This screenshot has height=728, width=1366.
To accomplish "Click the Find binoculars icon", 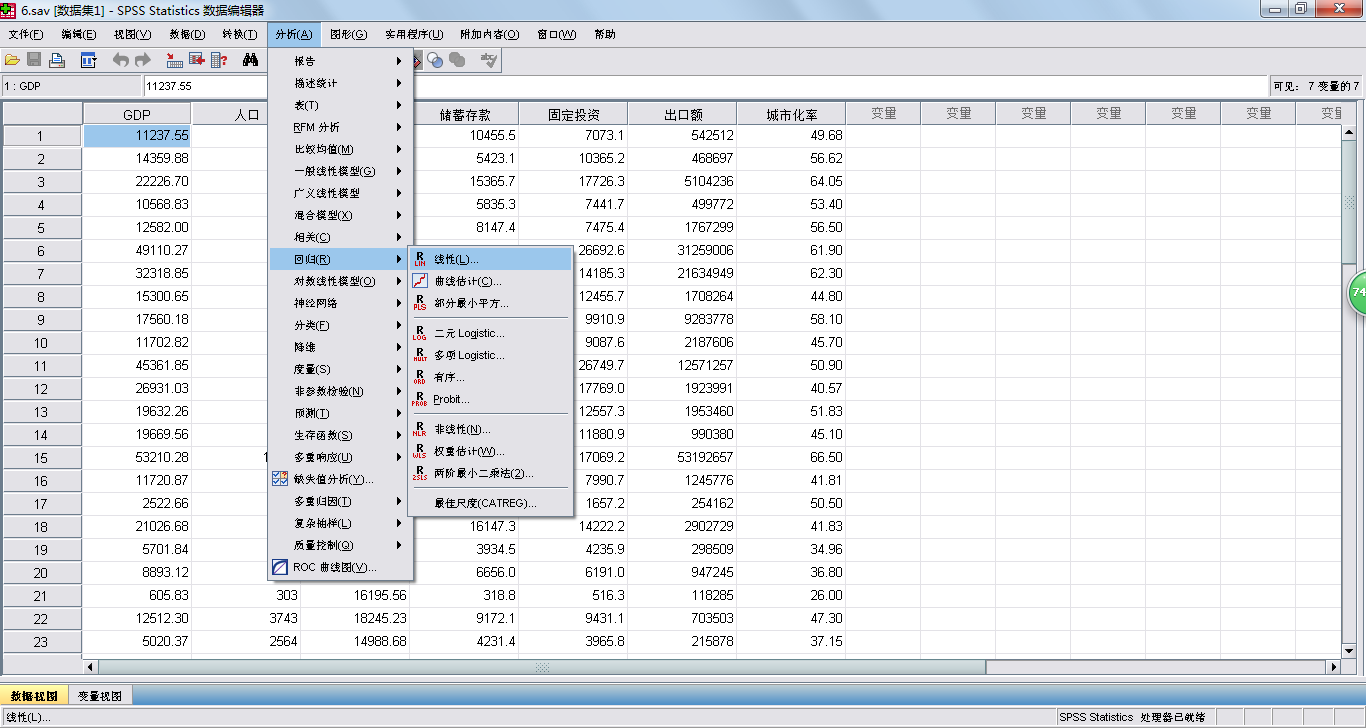I will [x=251, y=60].
